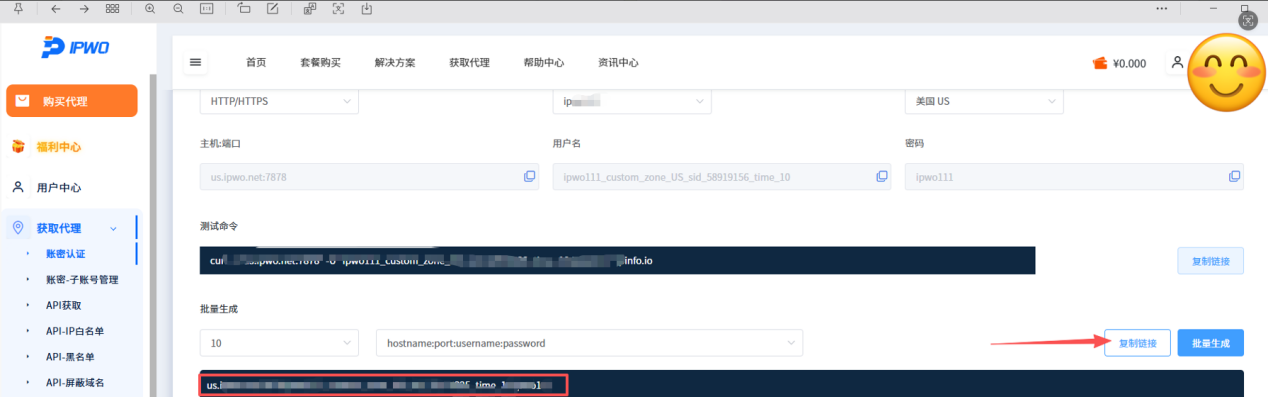Copy the password ipwo111 with copy icon

[x=1234, y=176]
